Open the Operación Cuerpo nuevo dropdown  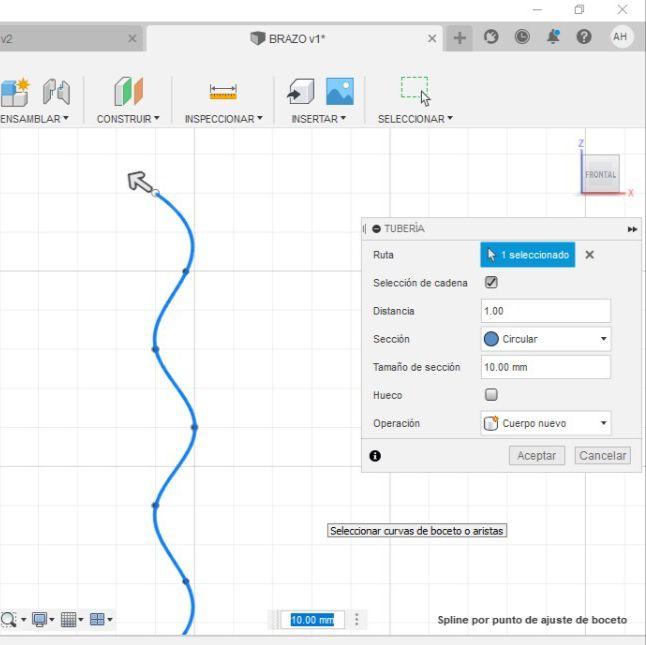point(546,423)
